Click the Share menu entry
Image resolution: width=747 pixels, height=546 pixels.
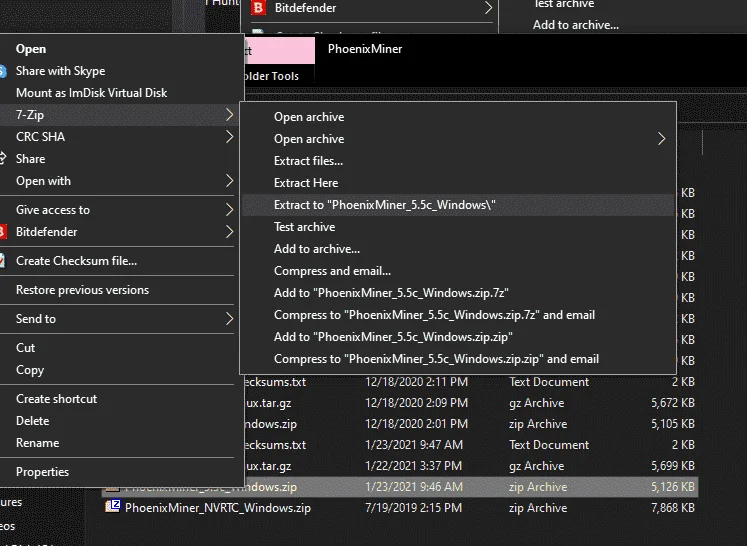coord(119,159)
